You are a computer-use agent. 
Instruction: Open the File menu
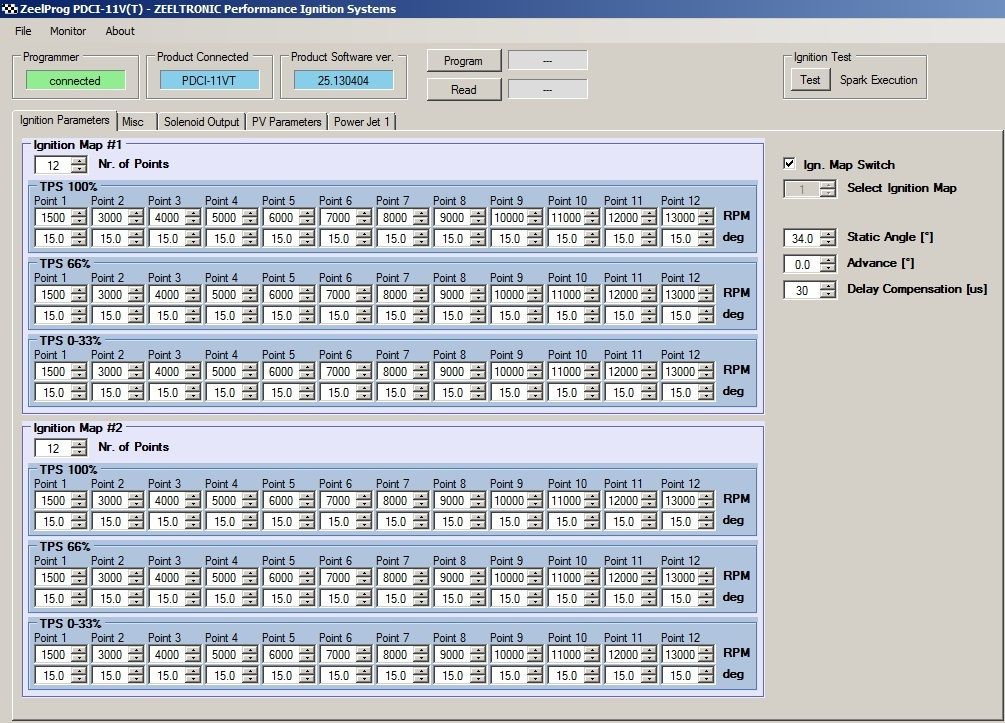point(23,31)
